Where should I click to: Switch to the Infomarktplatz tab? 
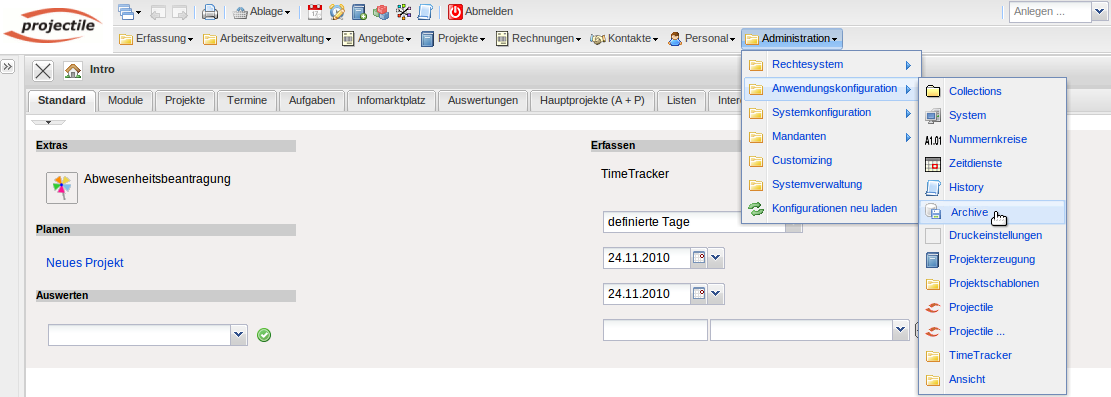[391, 101]
